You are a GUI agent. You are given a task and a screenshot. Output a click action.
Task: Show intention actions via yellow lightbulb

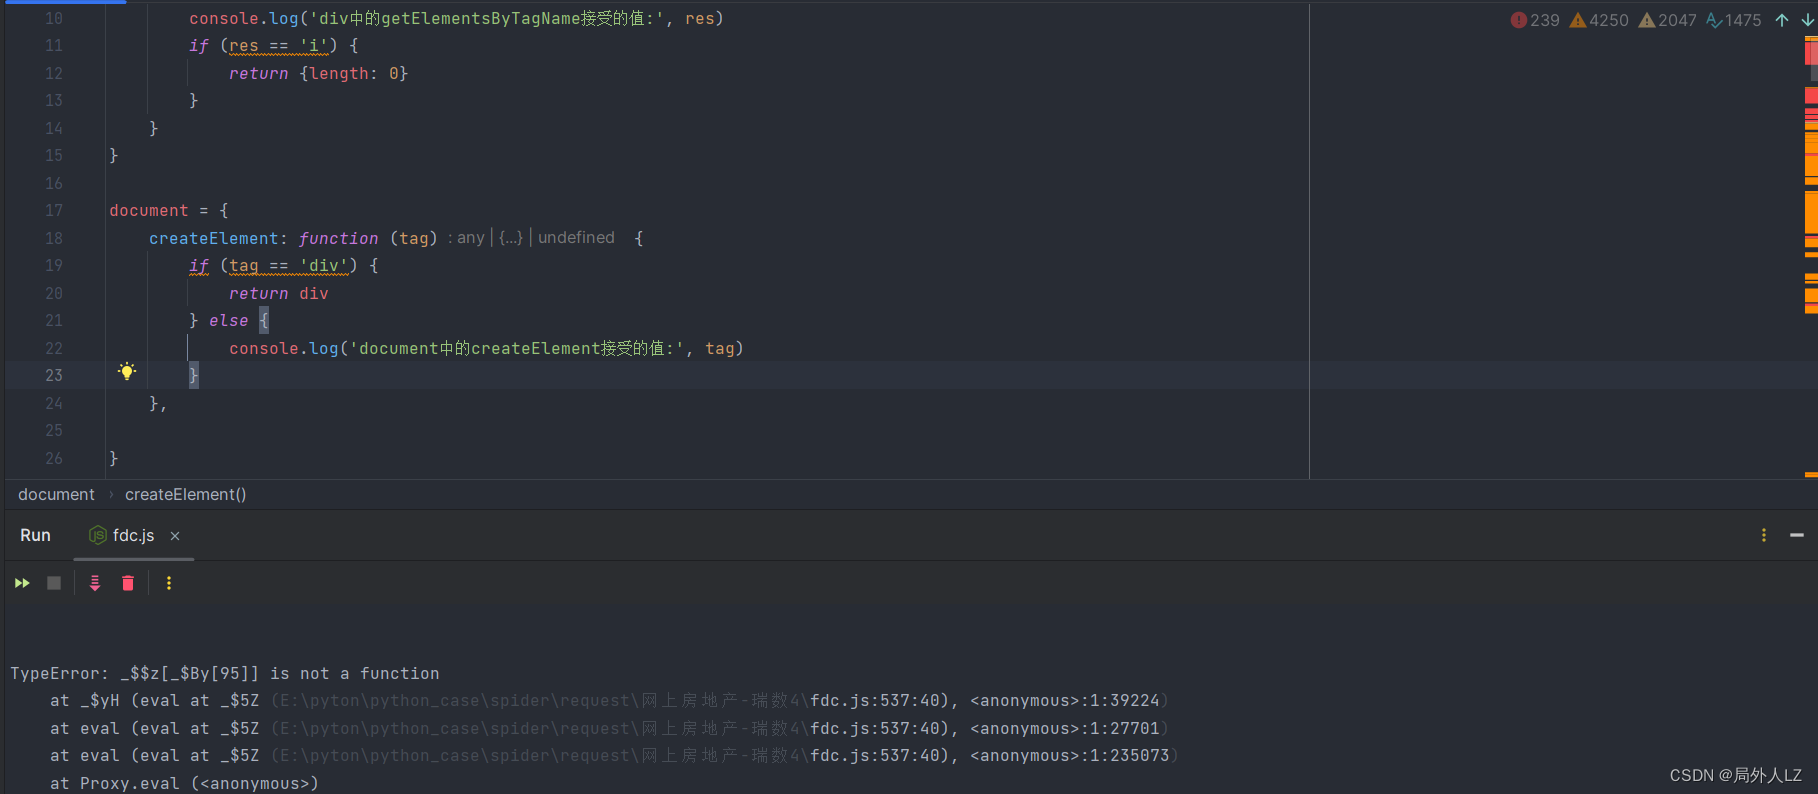[127, 372]
